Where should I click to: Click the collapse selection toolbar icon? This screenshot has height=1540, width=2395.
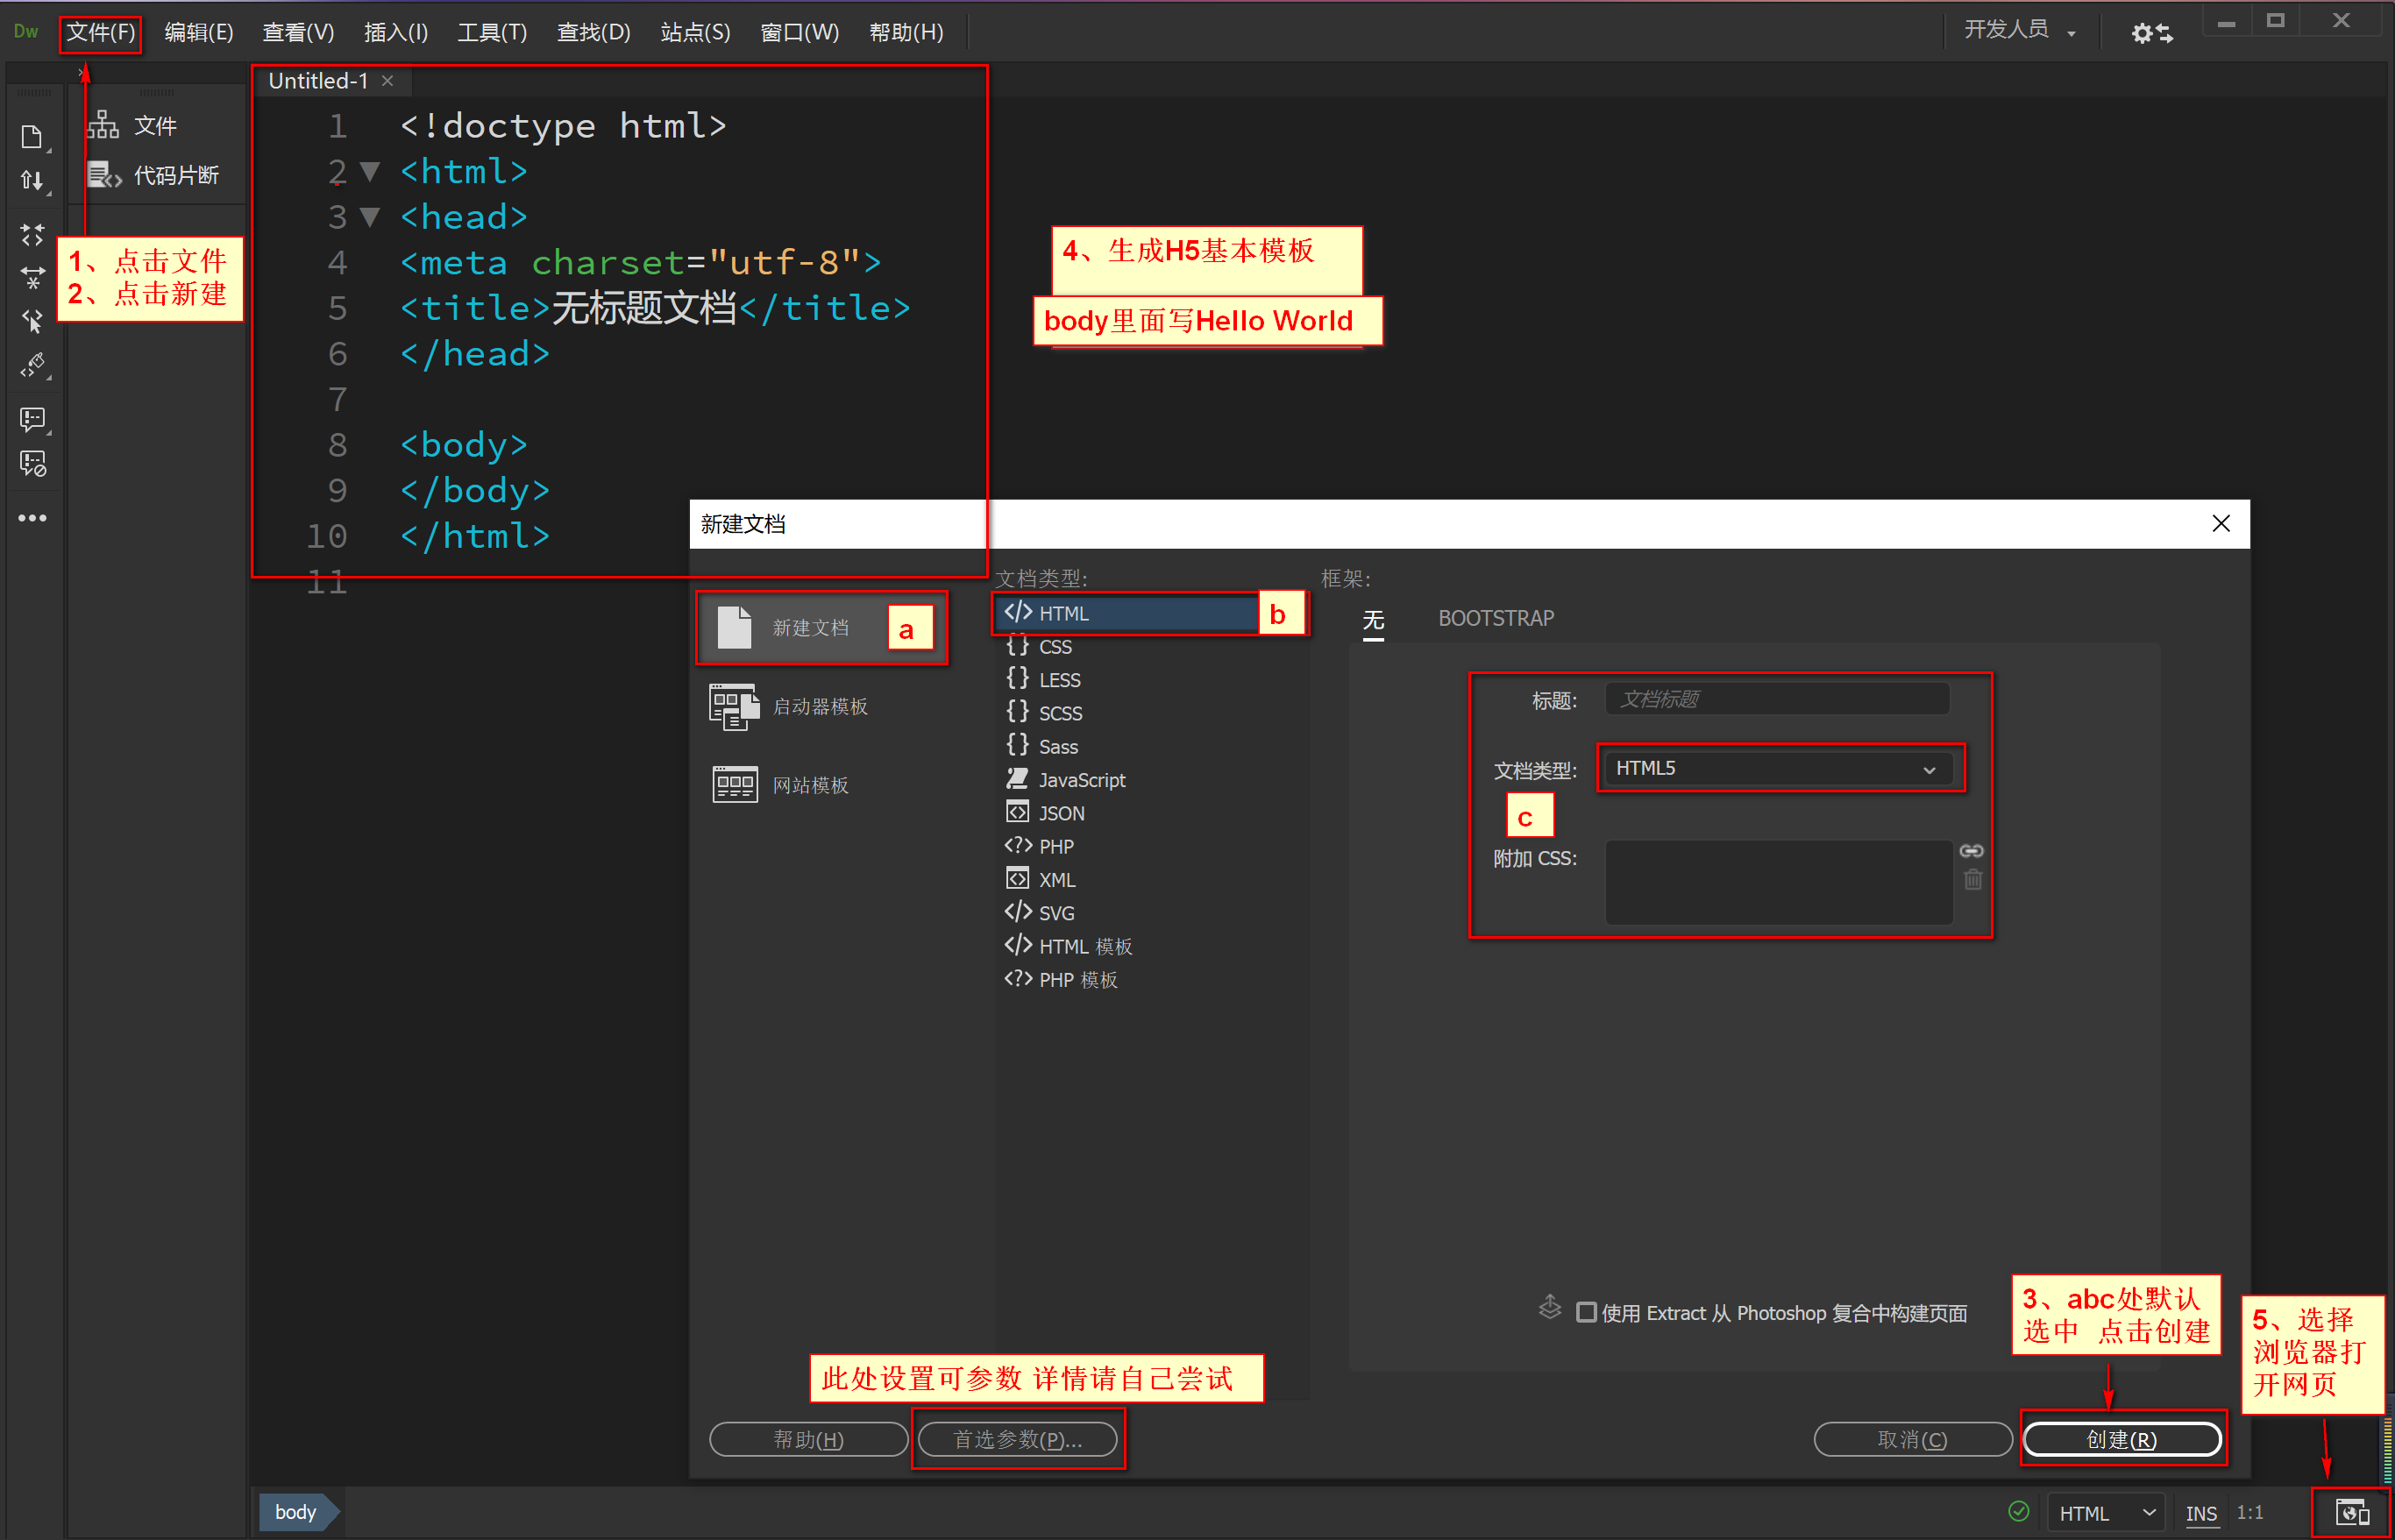click(x=32, y=277)
